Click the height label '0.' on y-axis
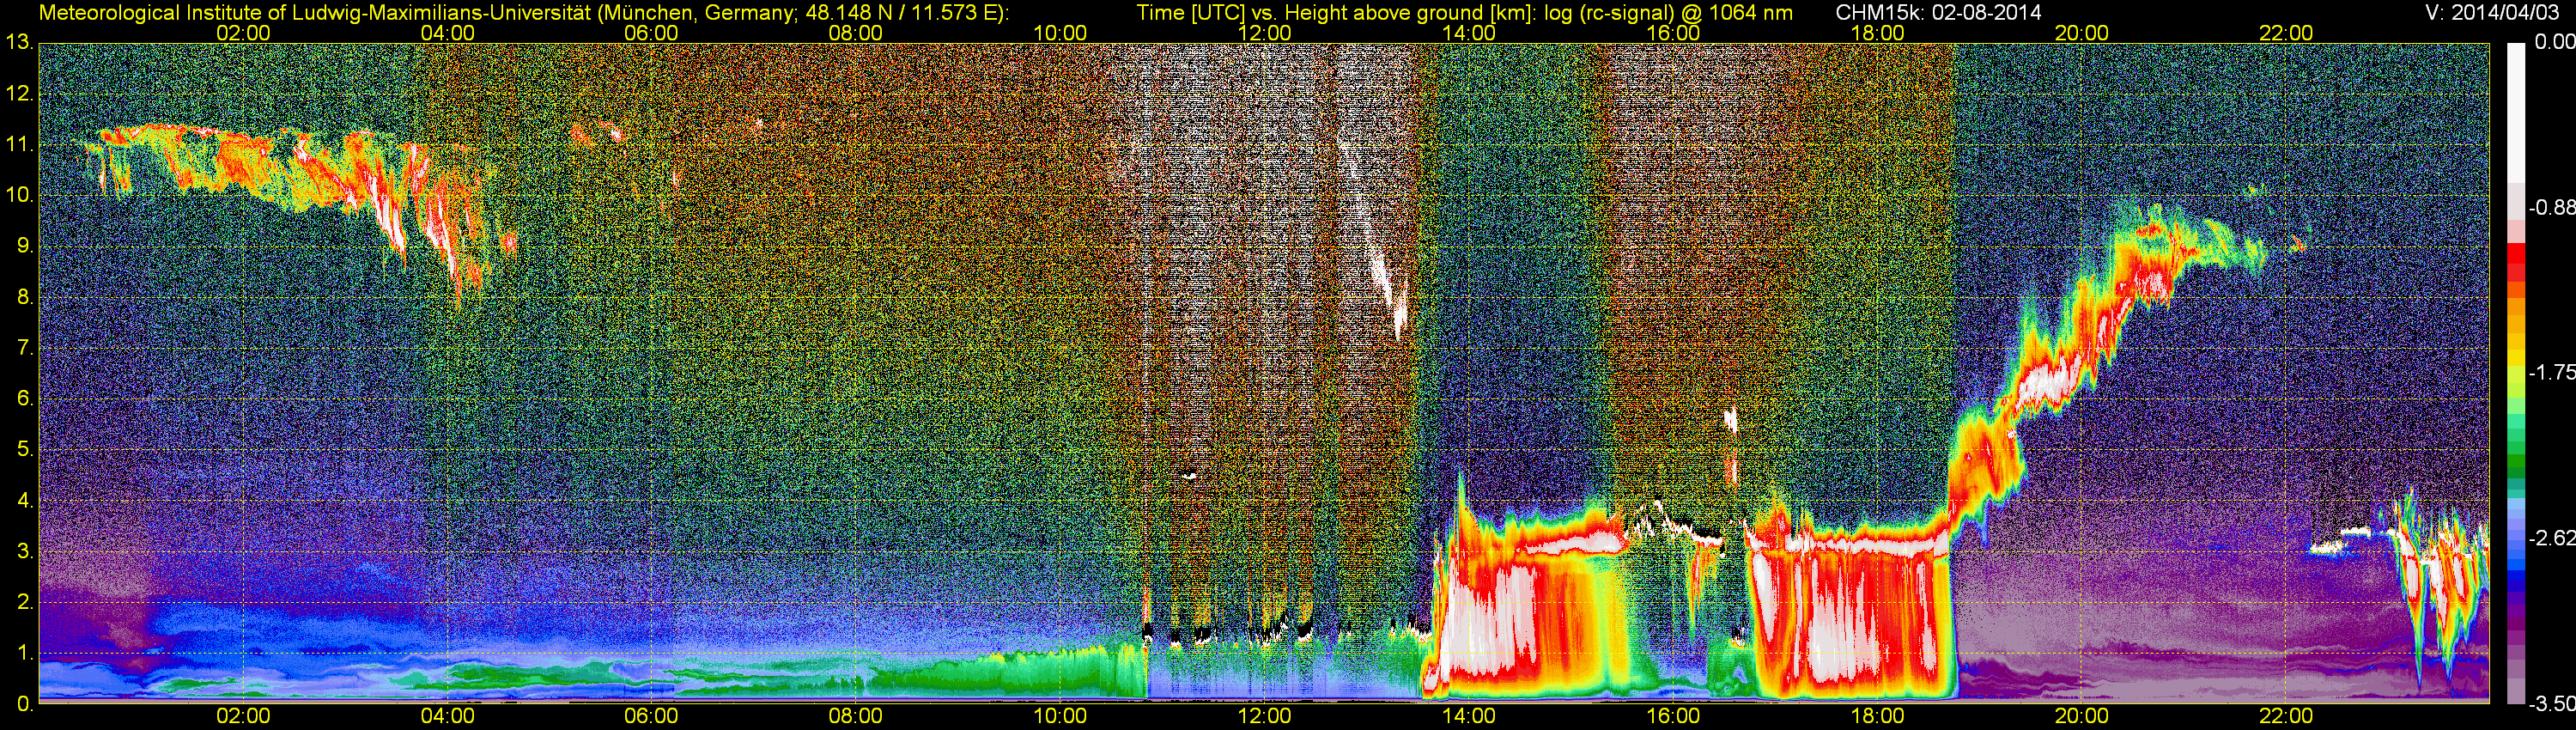The image size is (2576, 730). click(23, 704)
